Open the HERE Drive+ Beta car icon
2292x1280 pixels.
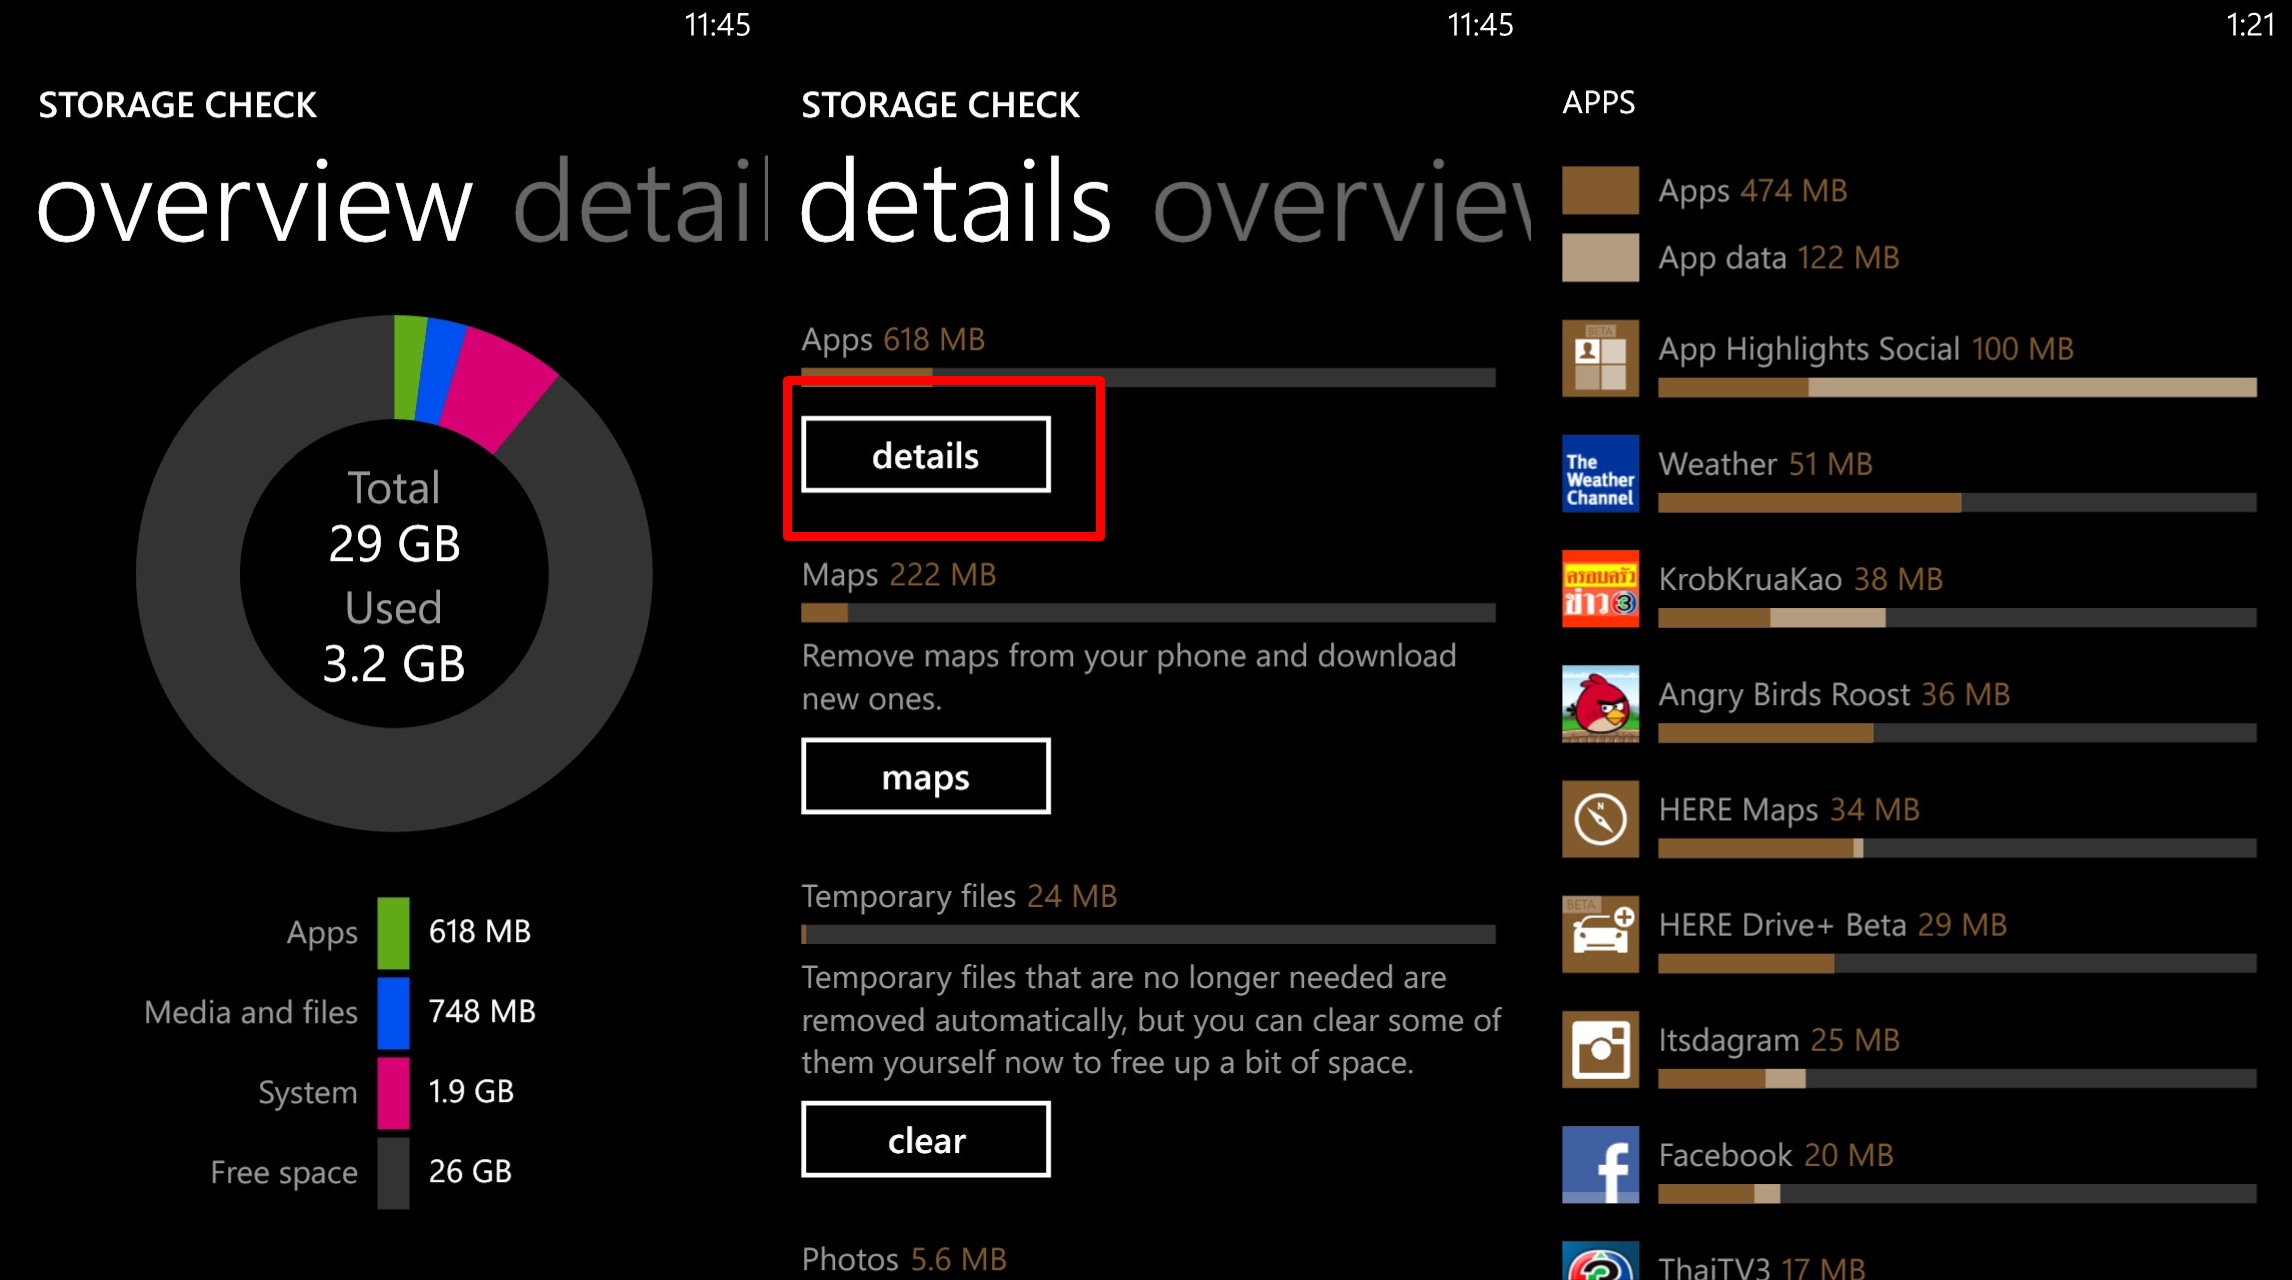pos(1600,934)
